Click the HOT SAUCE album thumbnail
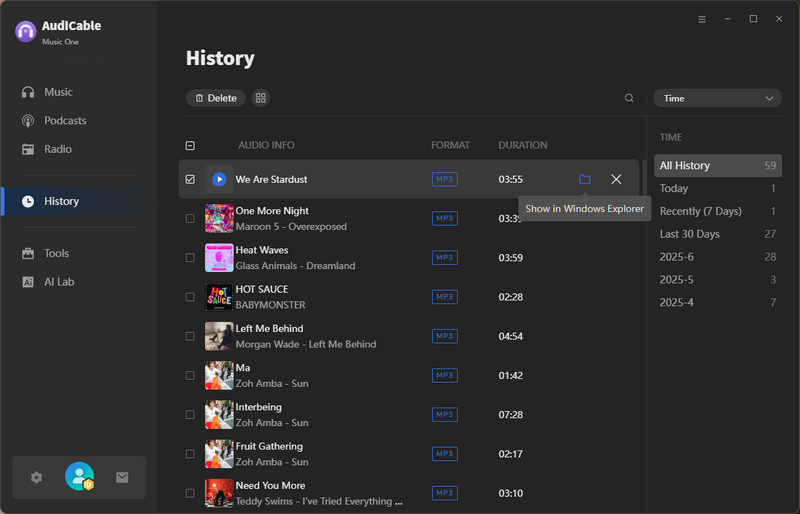This screenshot has height=514, width=800. pyautogui.click(x=219, y=297)
